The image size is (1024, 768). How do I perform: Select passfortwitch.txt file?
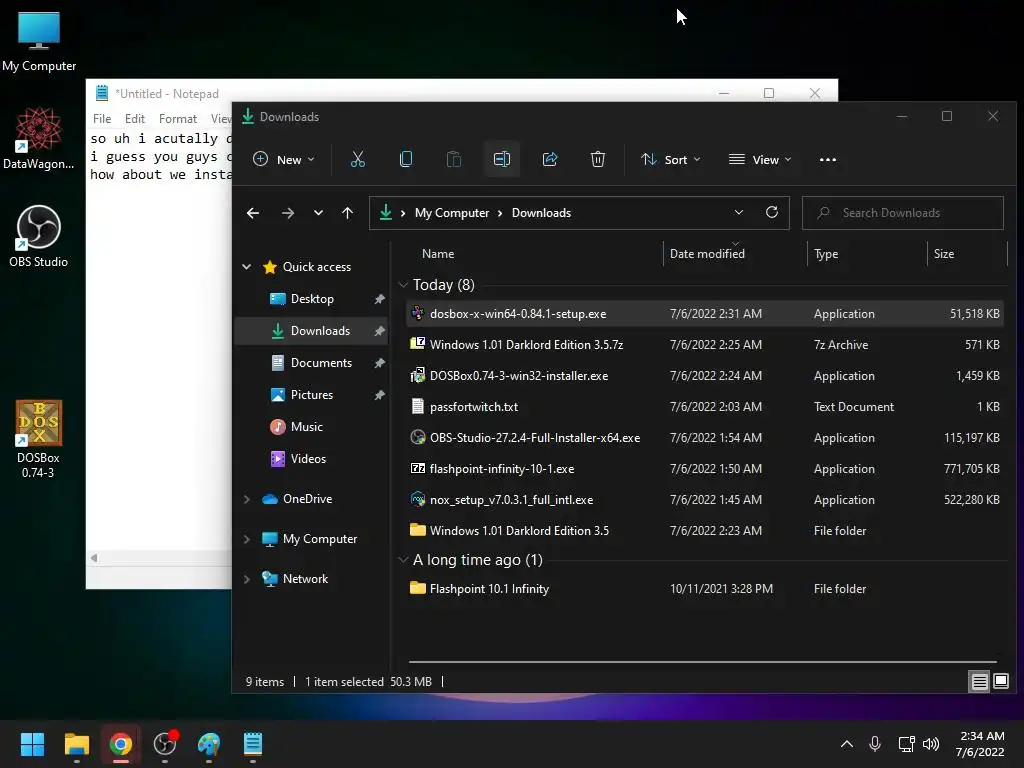pos(704,406)
